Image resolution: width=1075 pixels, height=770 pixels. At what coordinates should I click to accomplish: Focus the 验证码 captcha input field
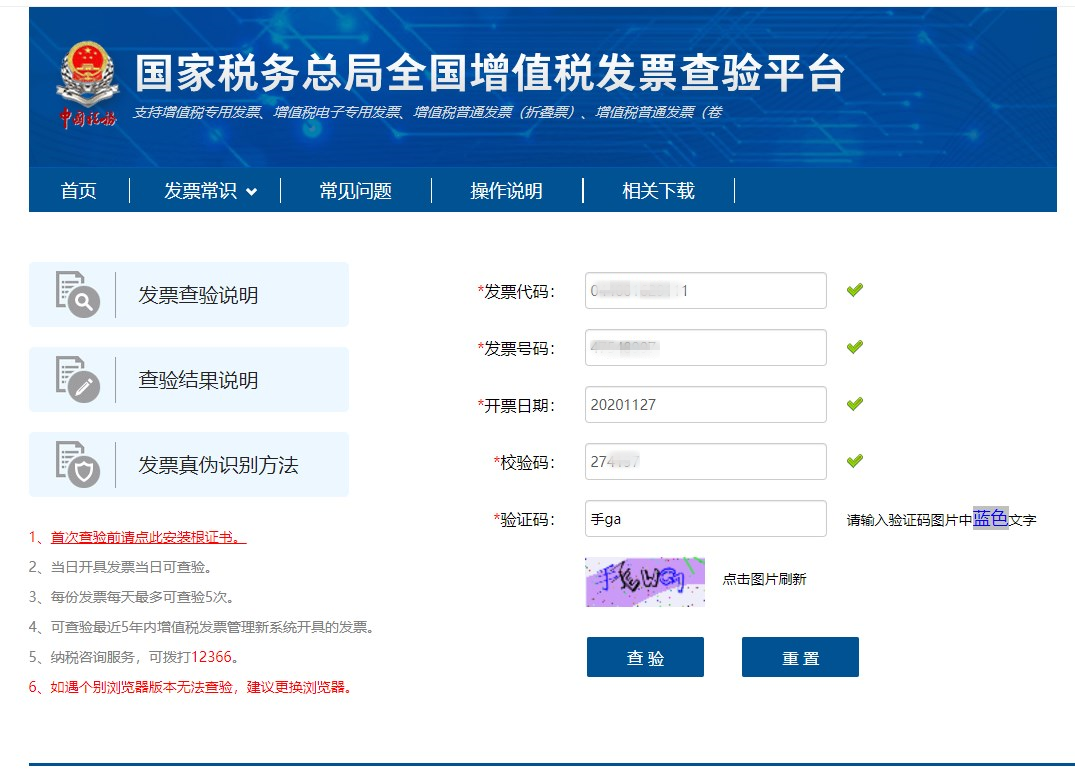pyautogui.click(x=705, y=519)
